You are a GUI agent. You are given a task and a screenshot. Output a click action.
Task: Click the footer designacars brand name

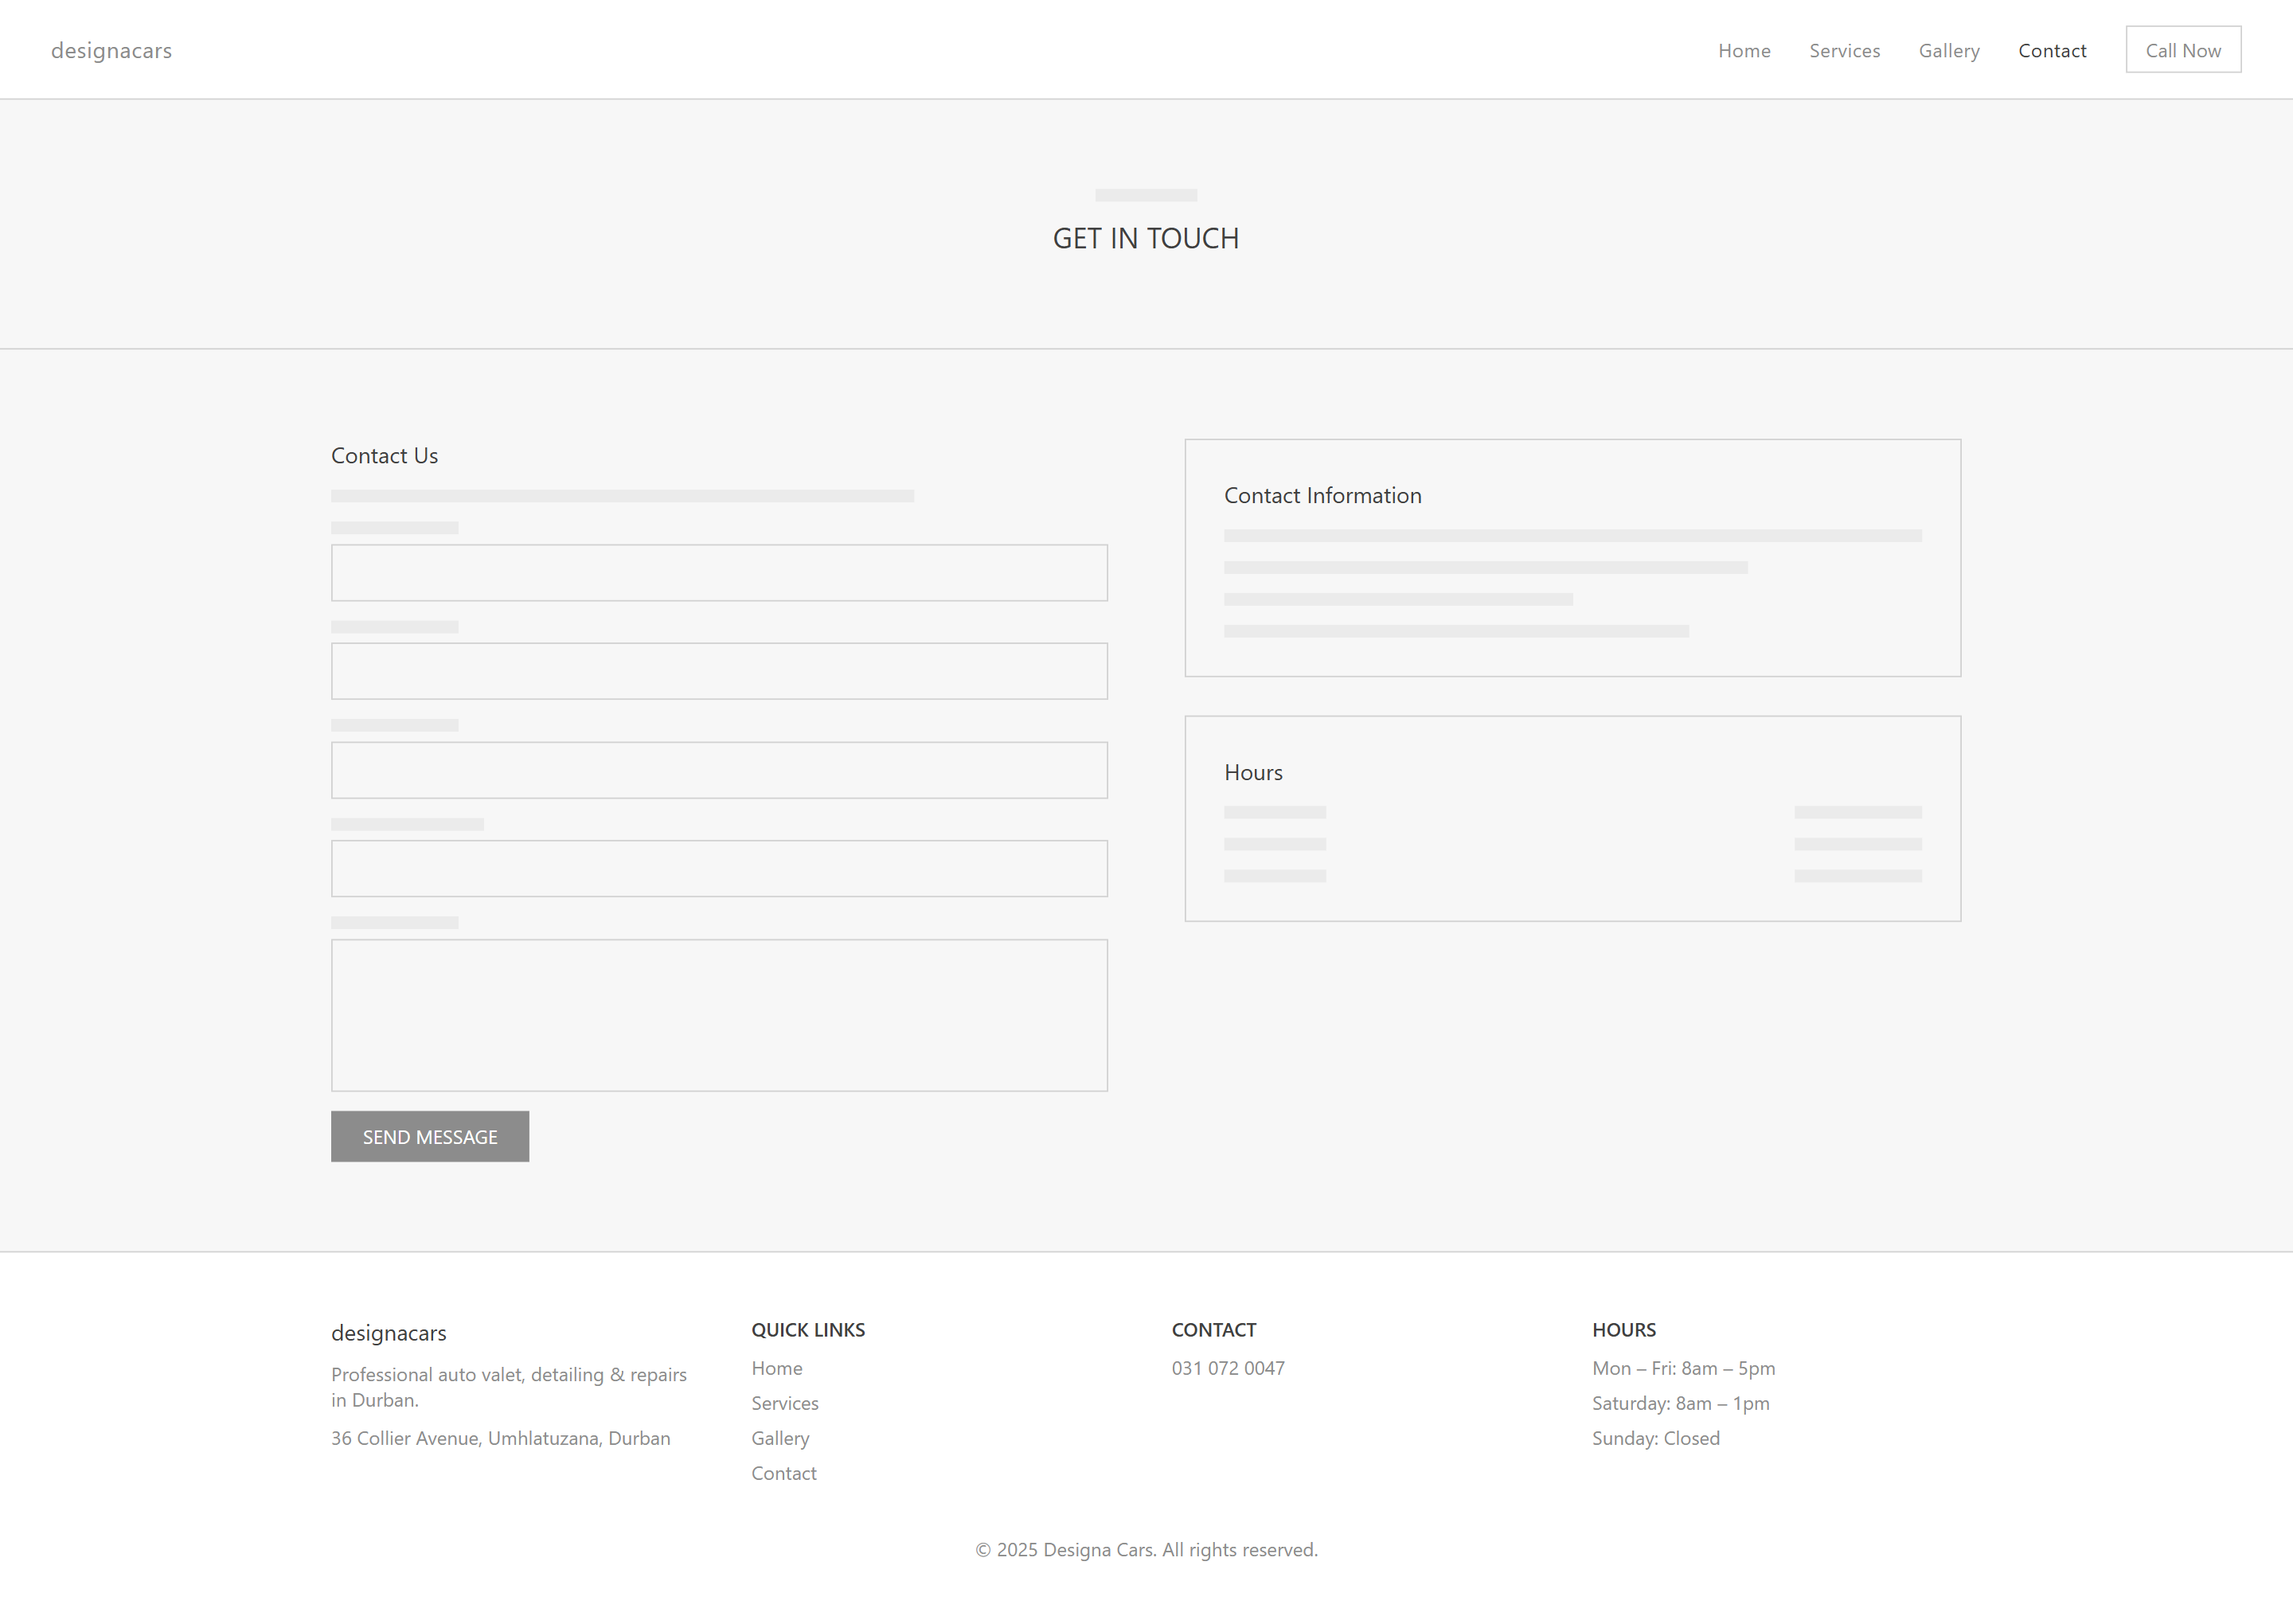point(388,1332)
